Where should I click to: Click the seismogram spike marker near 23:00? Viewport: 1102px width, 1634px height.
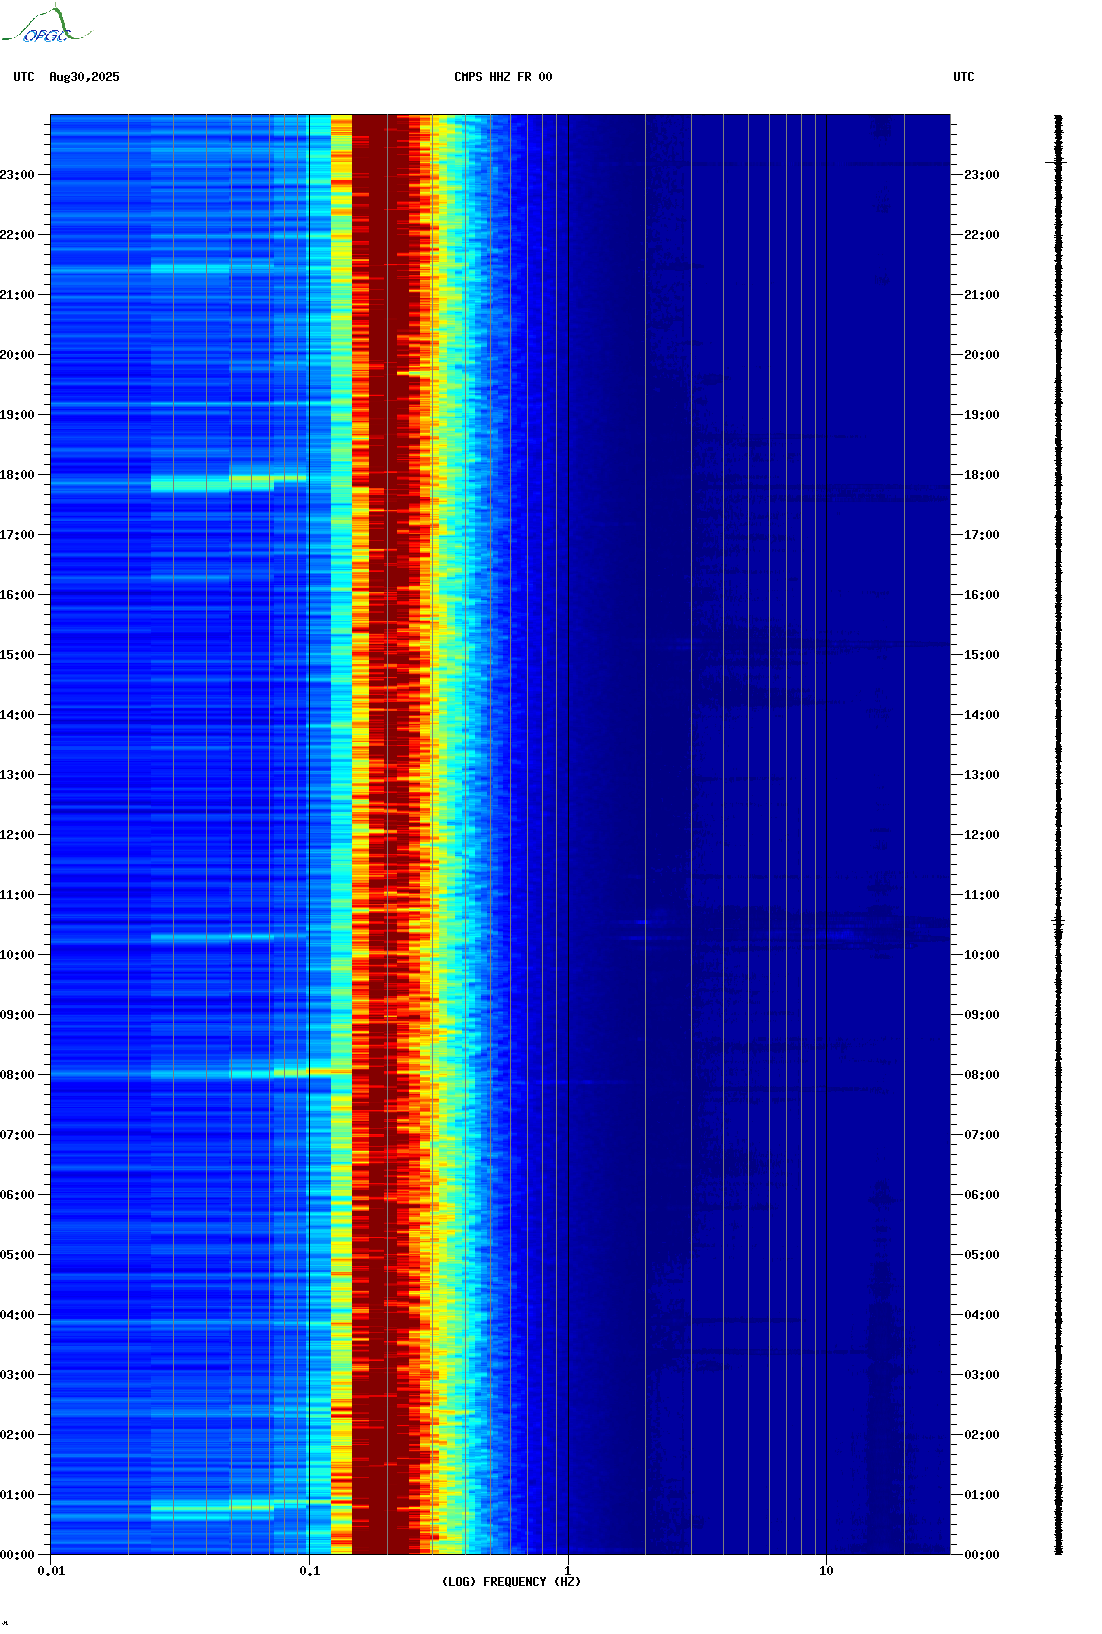(1057, 162)
